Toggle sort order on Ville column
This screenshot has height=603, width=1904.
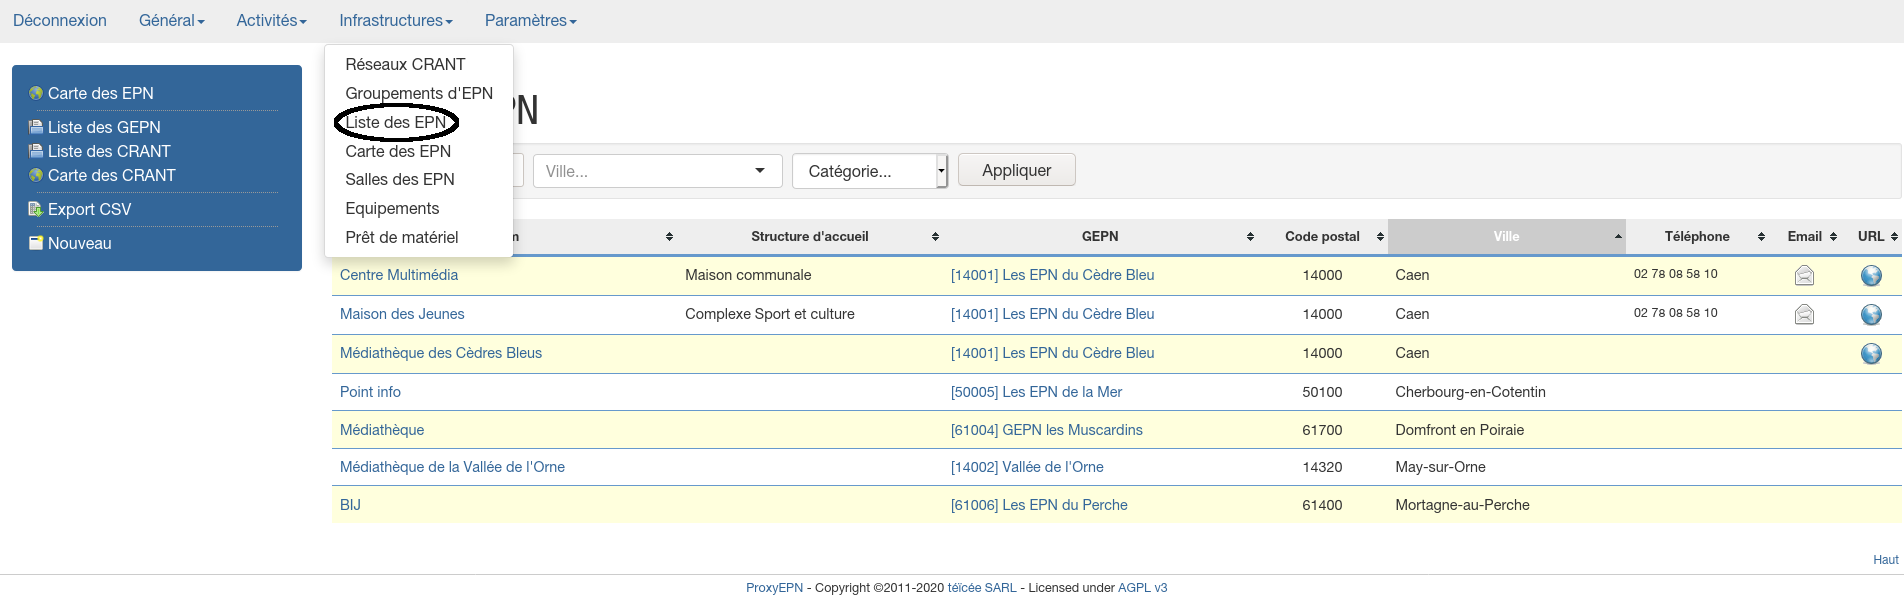(x=1506, y=237)
